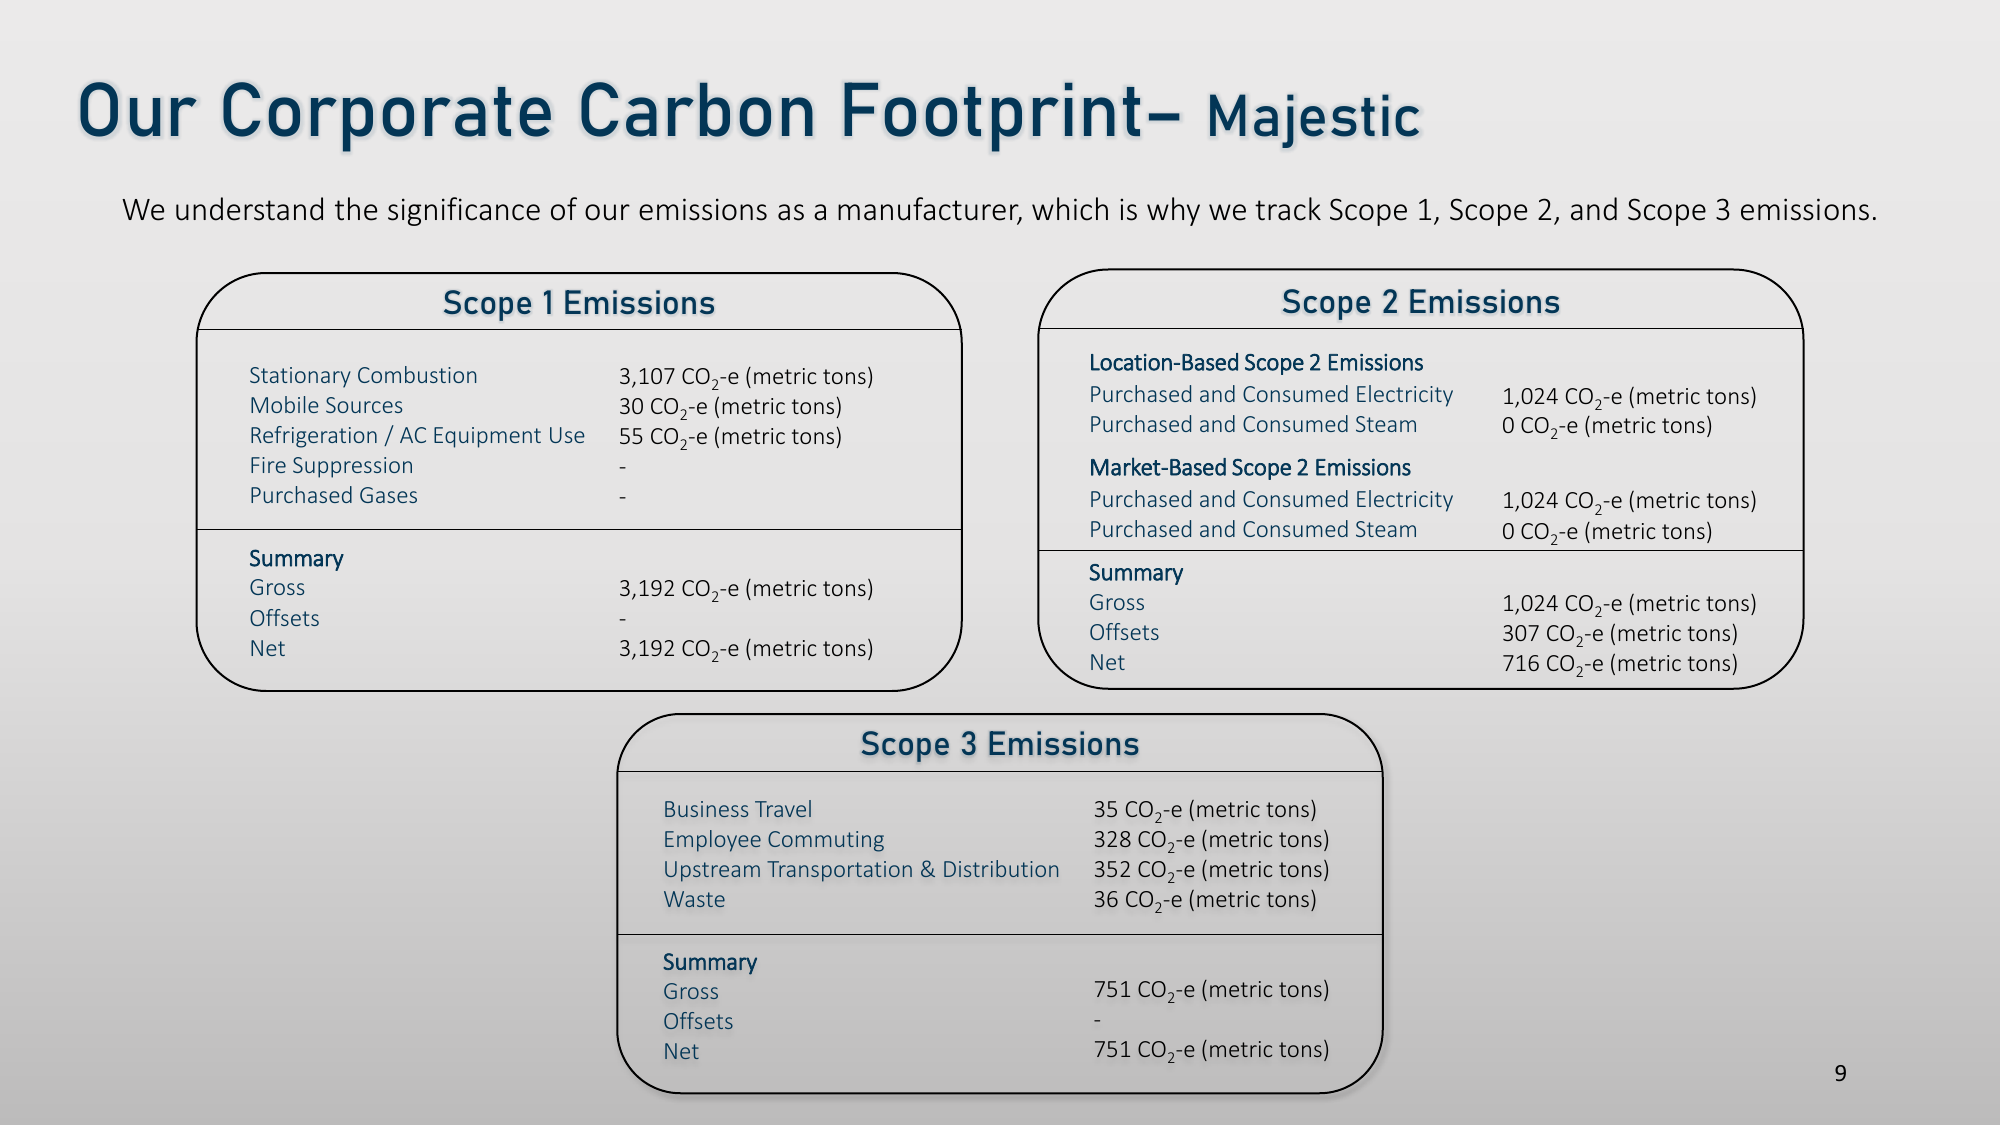Click the 35 CO2-e business travel value

[1205, 811]
